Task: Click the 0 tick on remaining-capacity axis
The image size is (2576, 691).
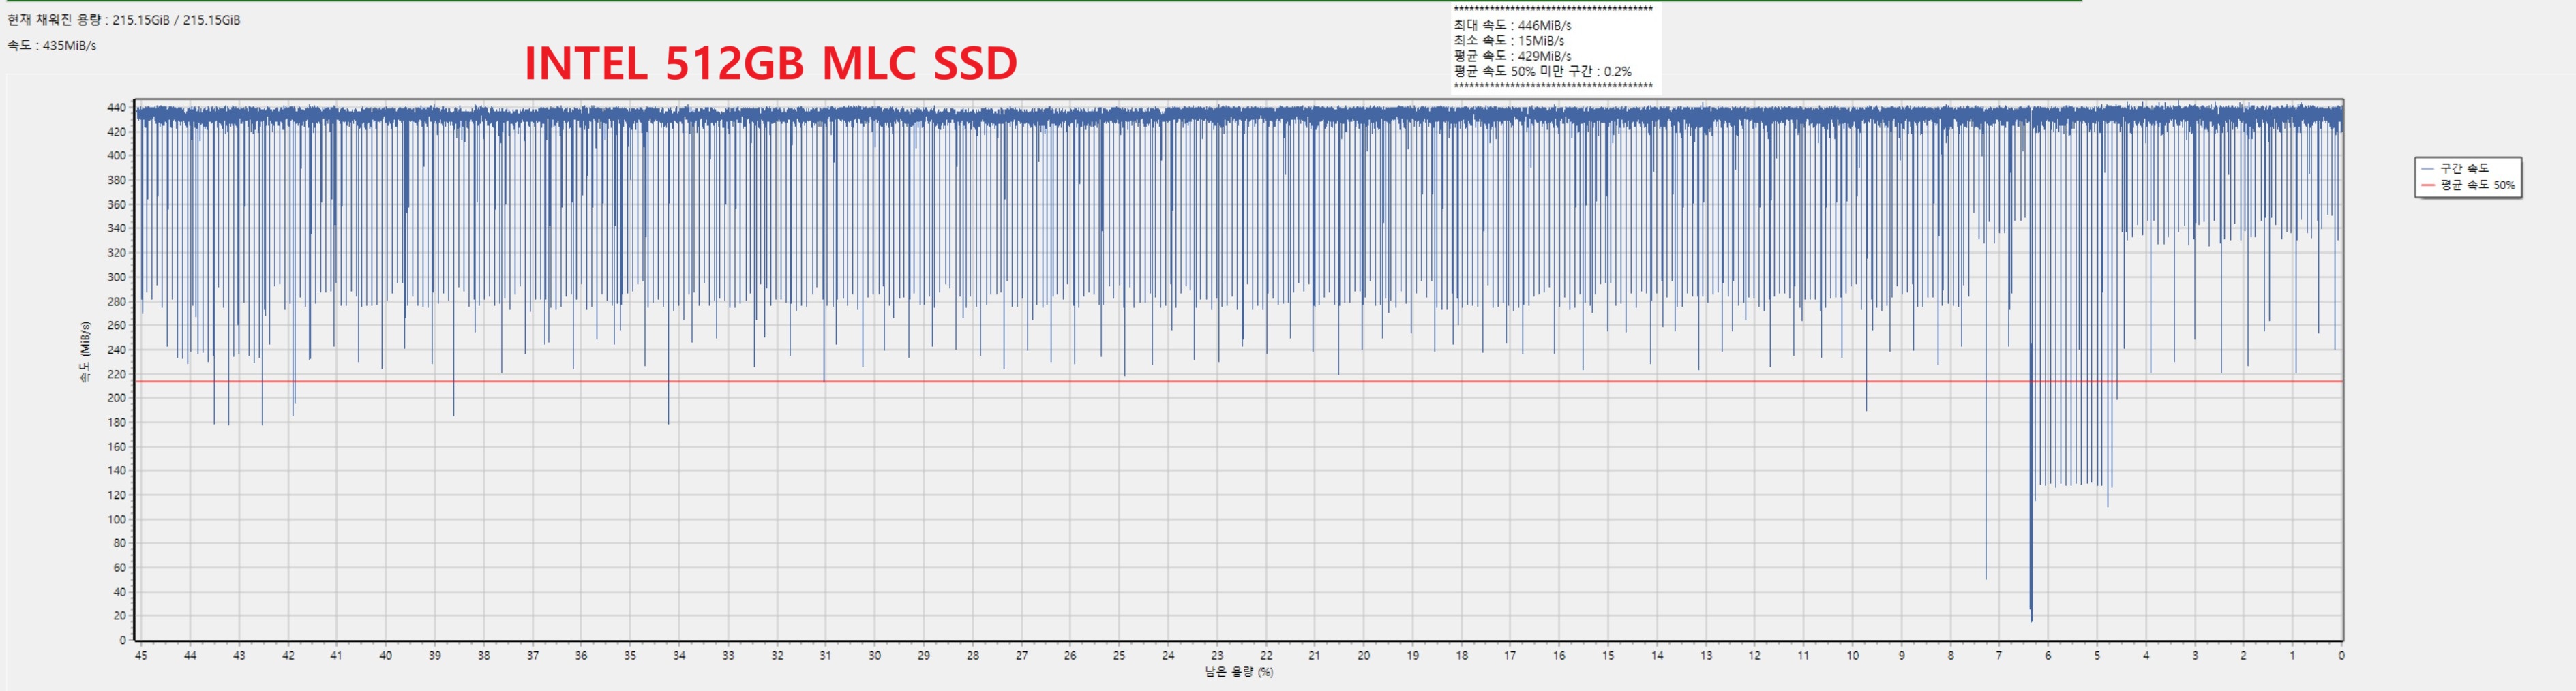Action: click(2341, 656)
